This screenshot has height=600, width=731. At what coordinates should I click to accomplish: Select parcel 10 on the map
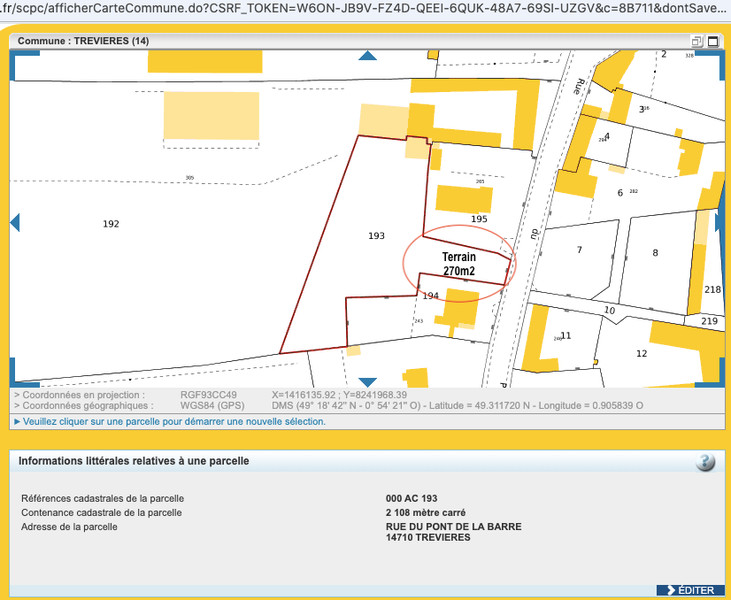click(x=609, y=310)
